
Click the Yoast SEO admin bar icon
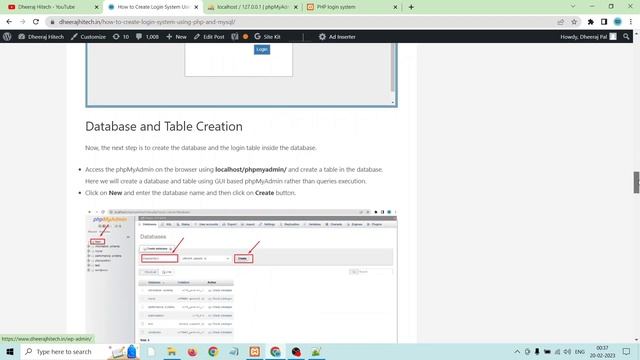click(235, 37)
